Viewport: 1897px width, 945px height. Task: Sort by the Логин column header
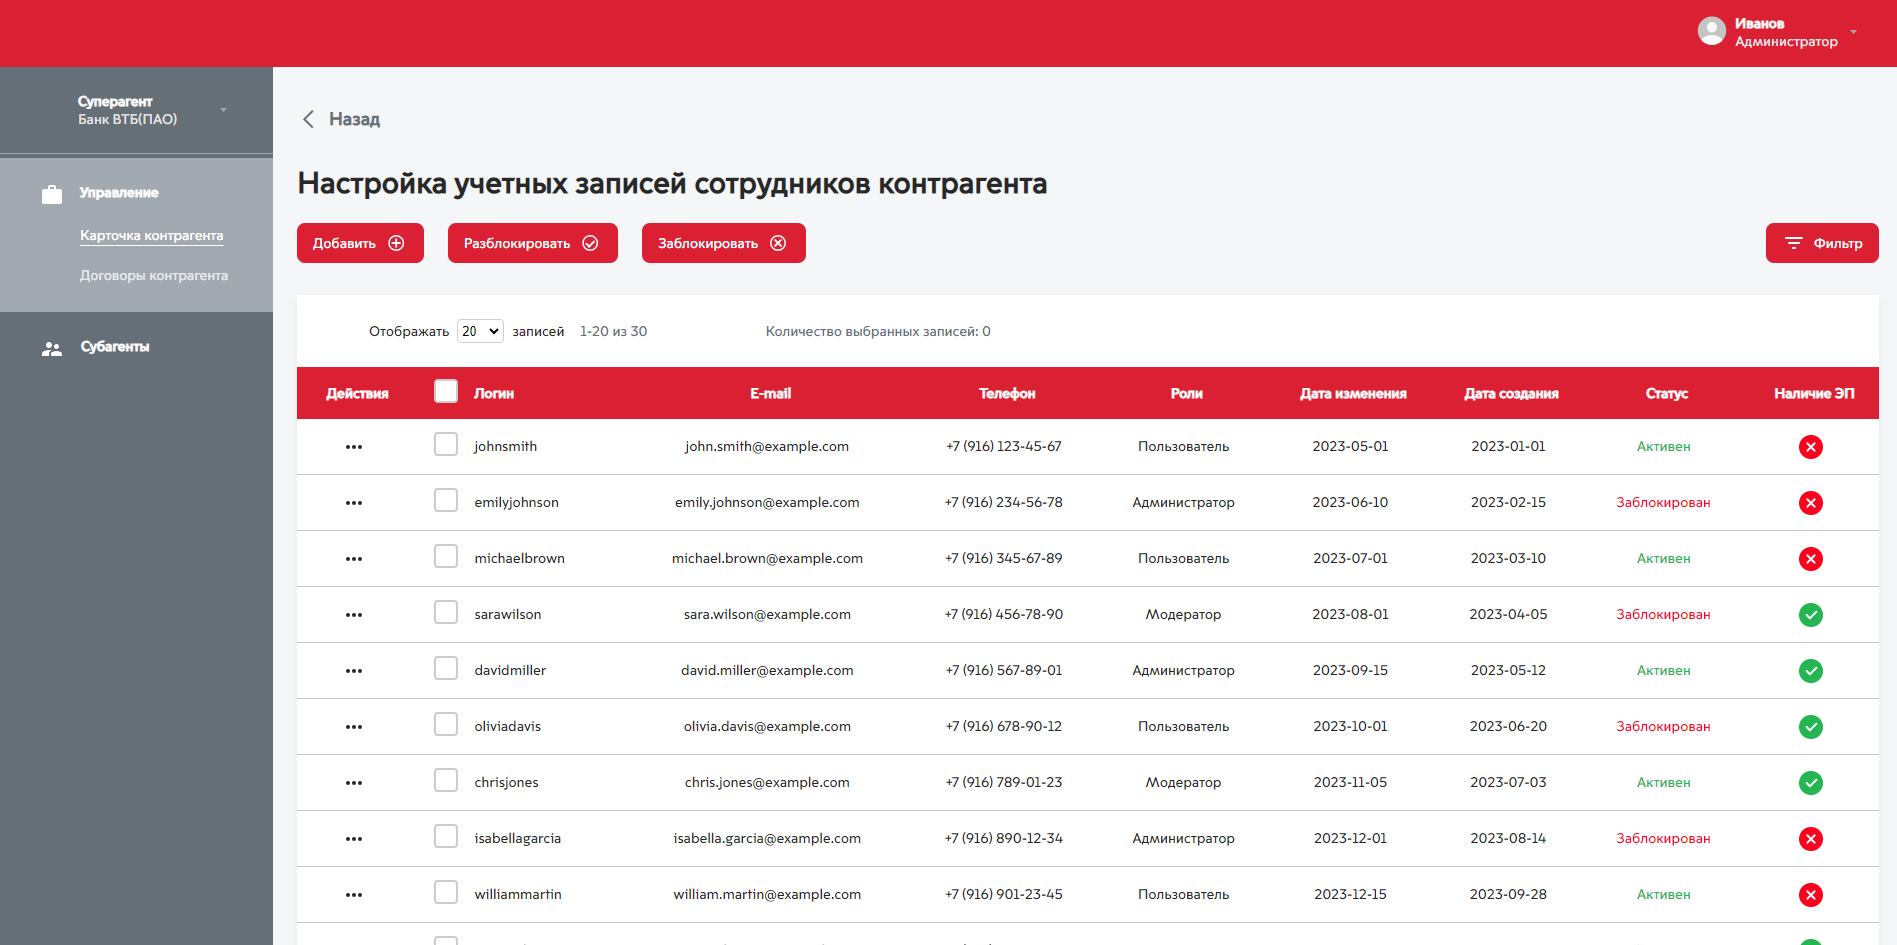[x=494, y=394]
